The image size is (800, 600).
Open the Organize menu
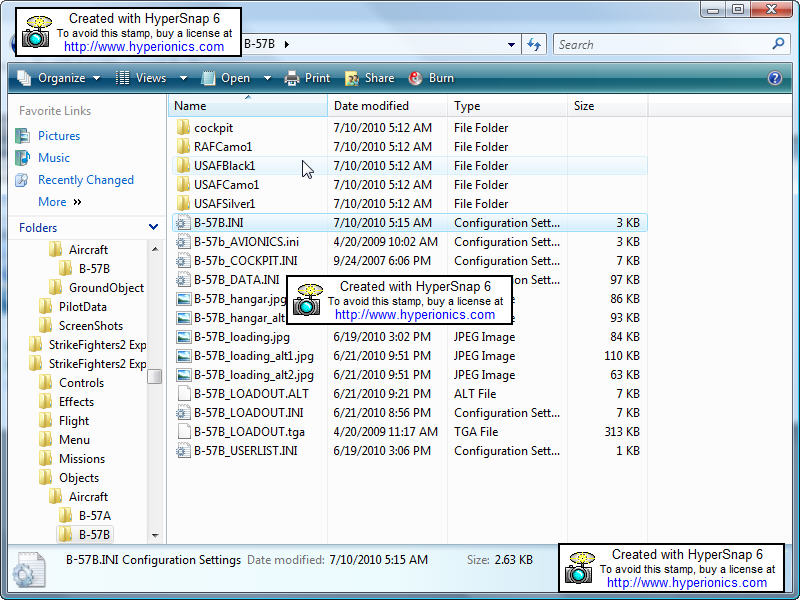pyautogui.click(x=59, y=78)
